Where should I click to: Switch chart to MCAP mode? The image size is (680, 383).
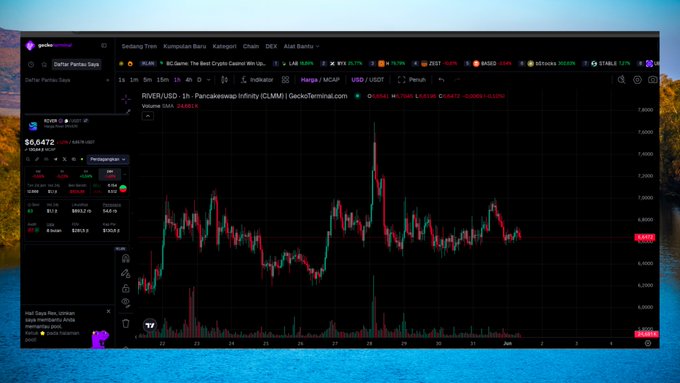(331, 80)
